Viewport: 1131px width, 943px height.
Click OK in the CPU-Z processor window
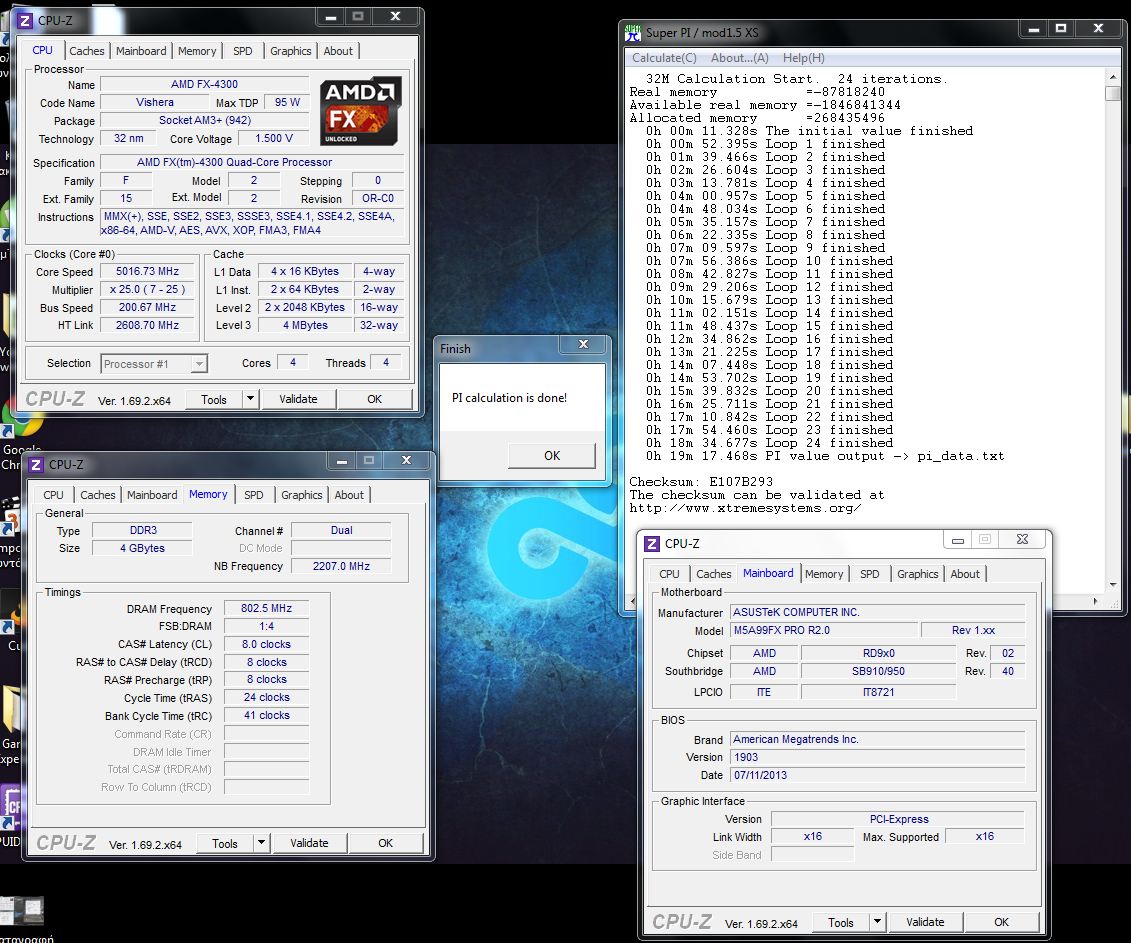[374, 399]
